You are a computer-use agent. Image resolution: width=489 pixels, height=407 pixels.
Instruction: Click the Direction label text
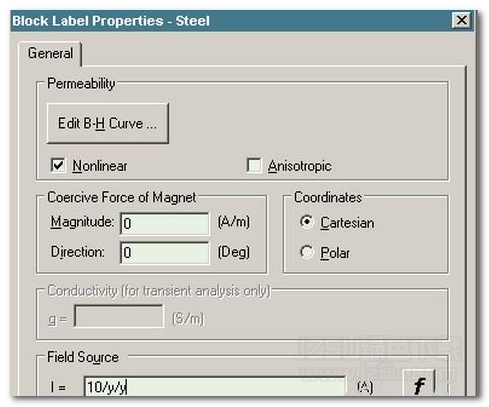pos(77,252)
